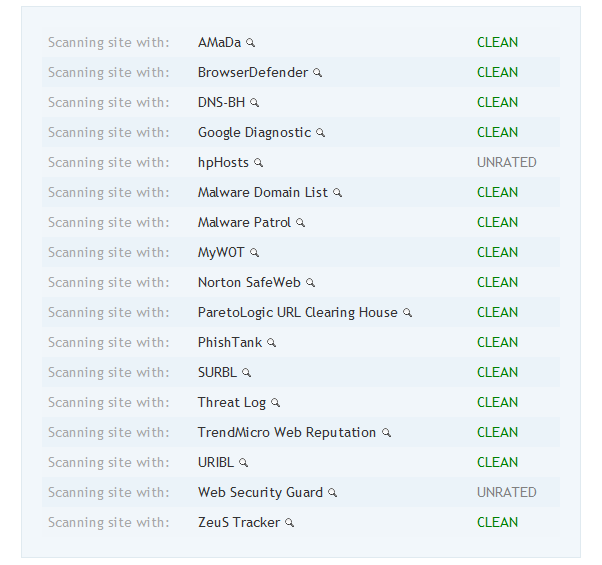Viewport: 602px width, 565px height.
Task: Click the magnifier icon next to hpHosts
Action: coord(258,163)
